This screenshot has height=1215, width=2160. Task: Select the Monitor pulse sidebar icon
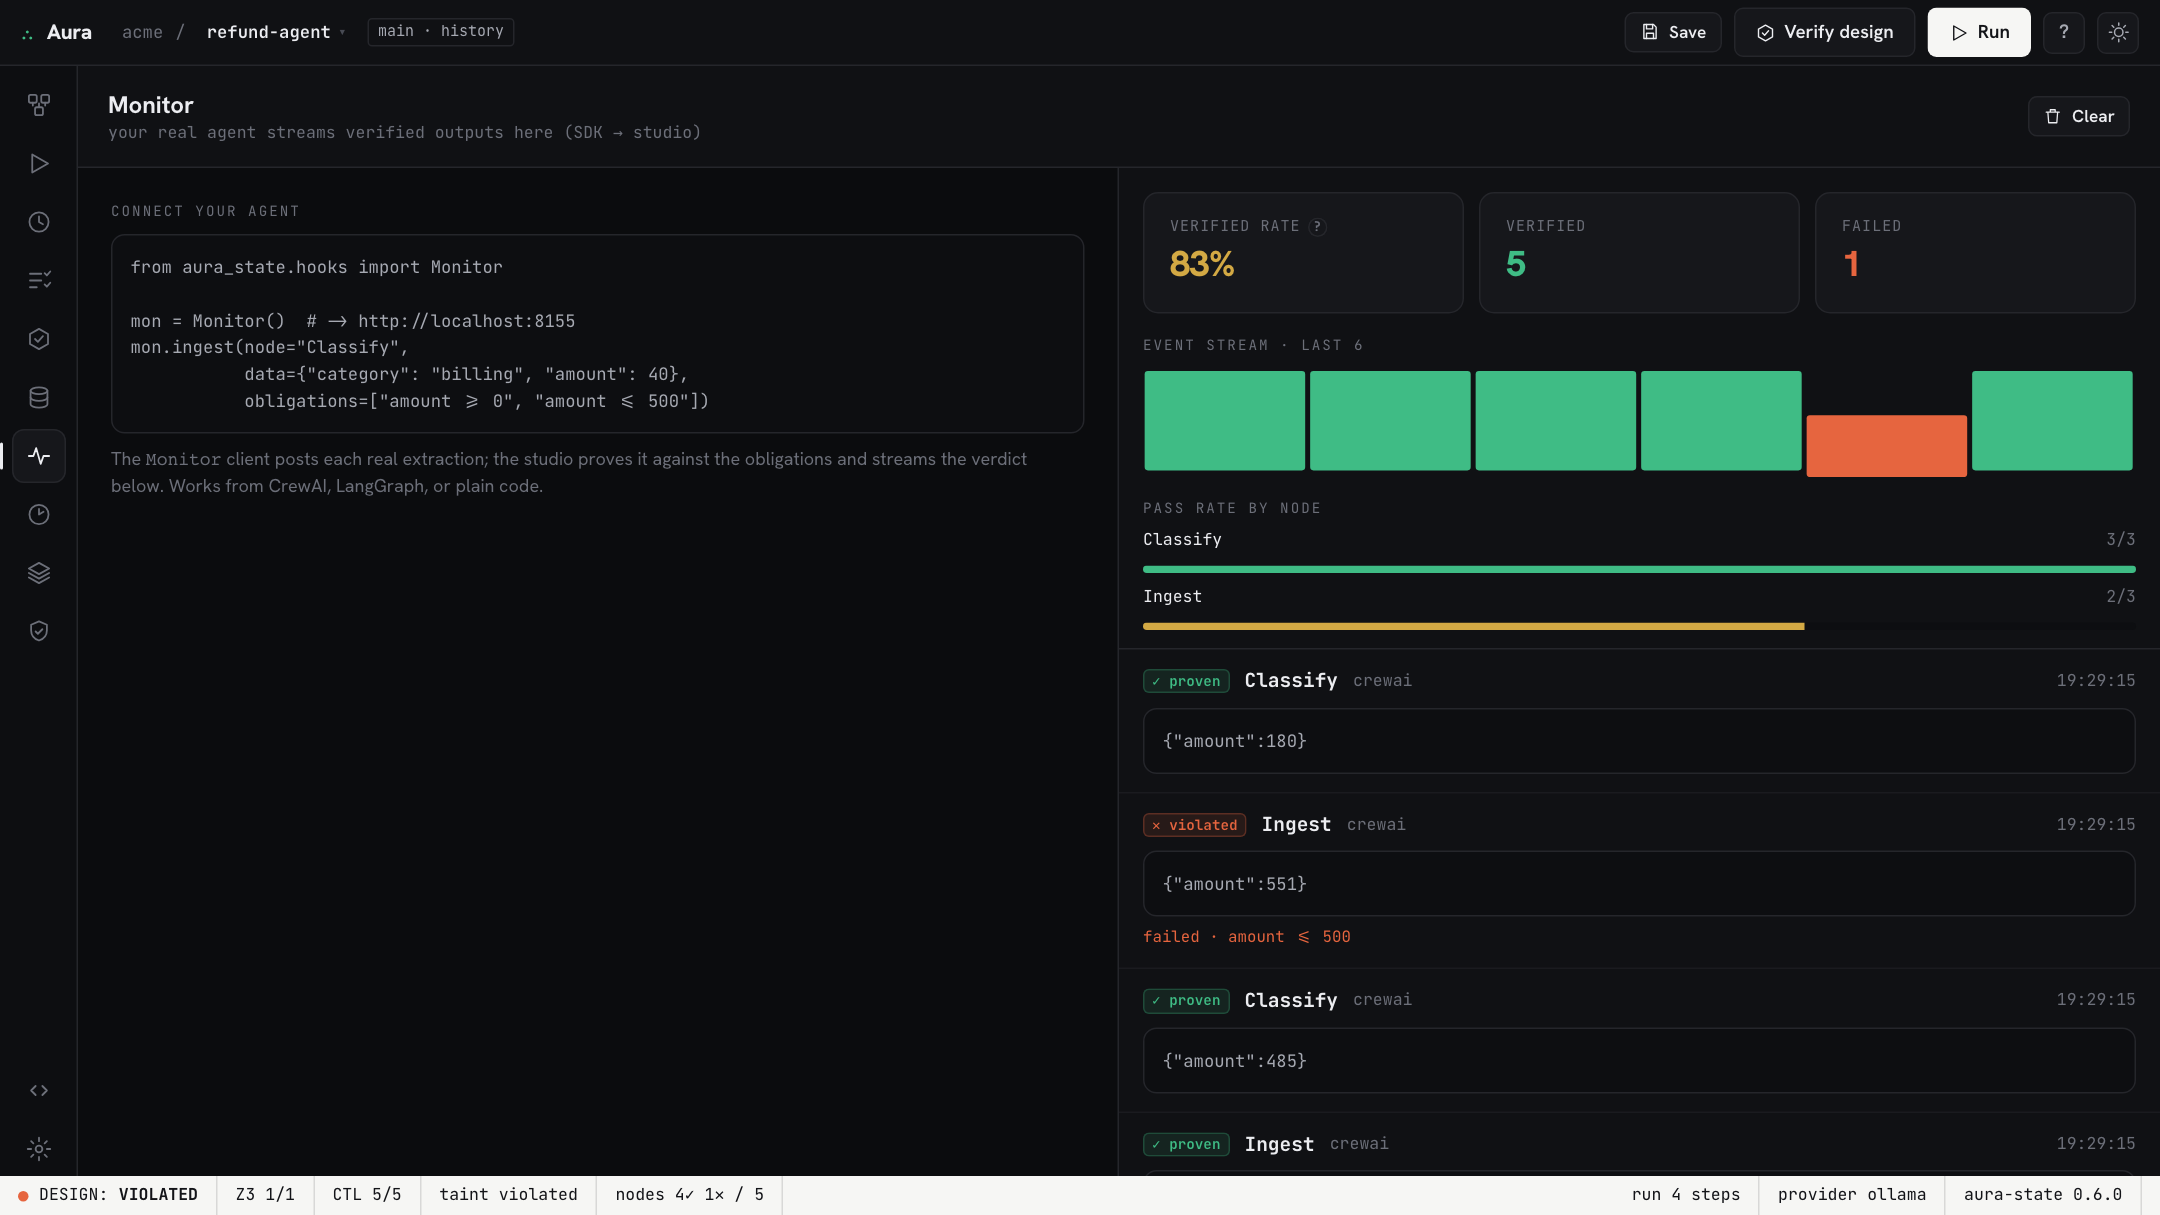click(39, 456)
